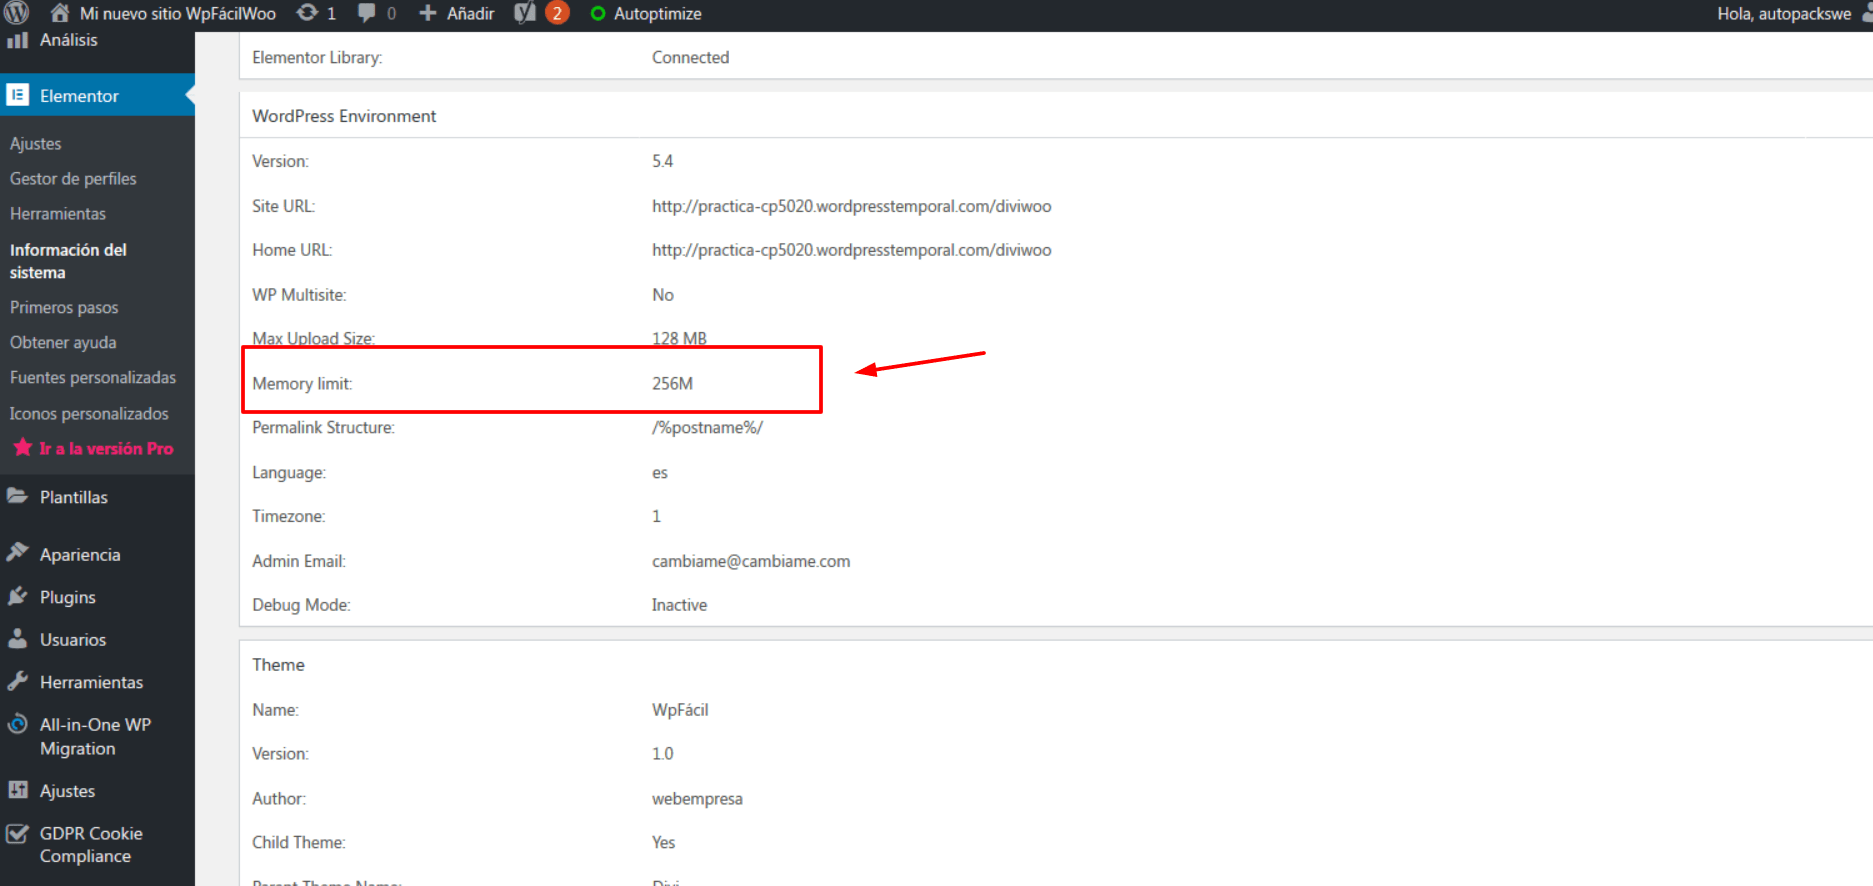The width and height of the screenshot is (1873, 886).
Task: Click the Usuarios person icon
Action: coord(17,639)
